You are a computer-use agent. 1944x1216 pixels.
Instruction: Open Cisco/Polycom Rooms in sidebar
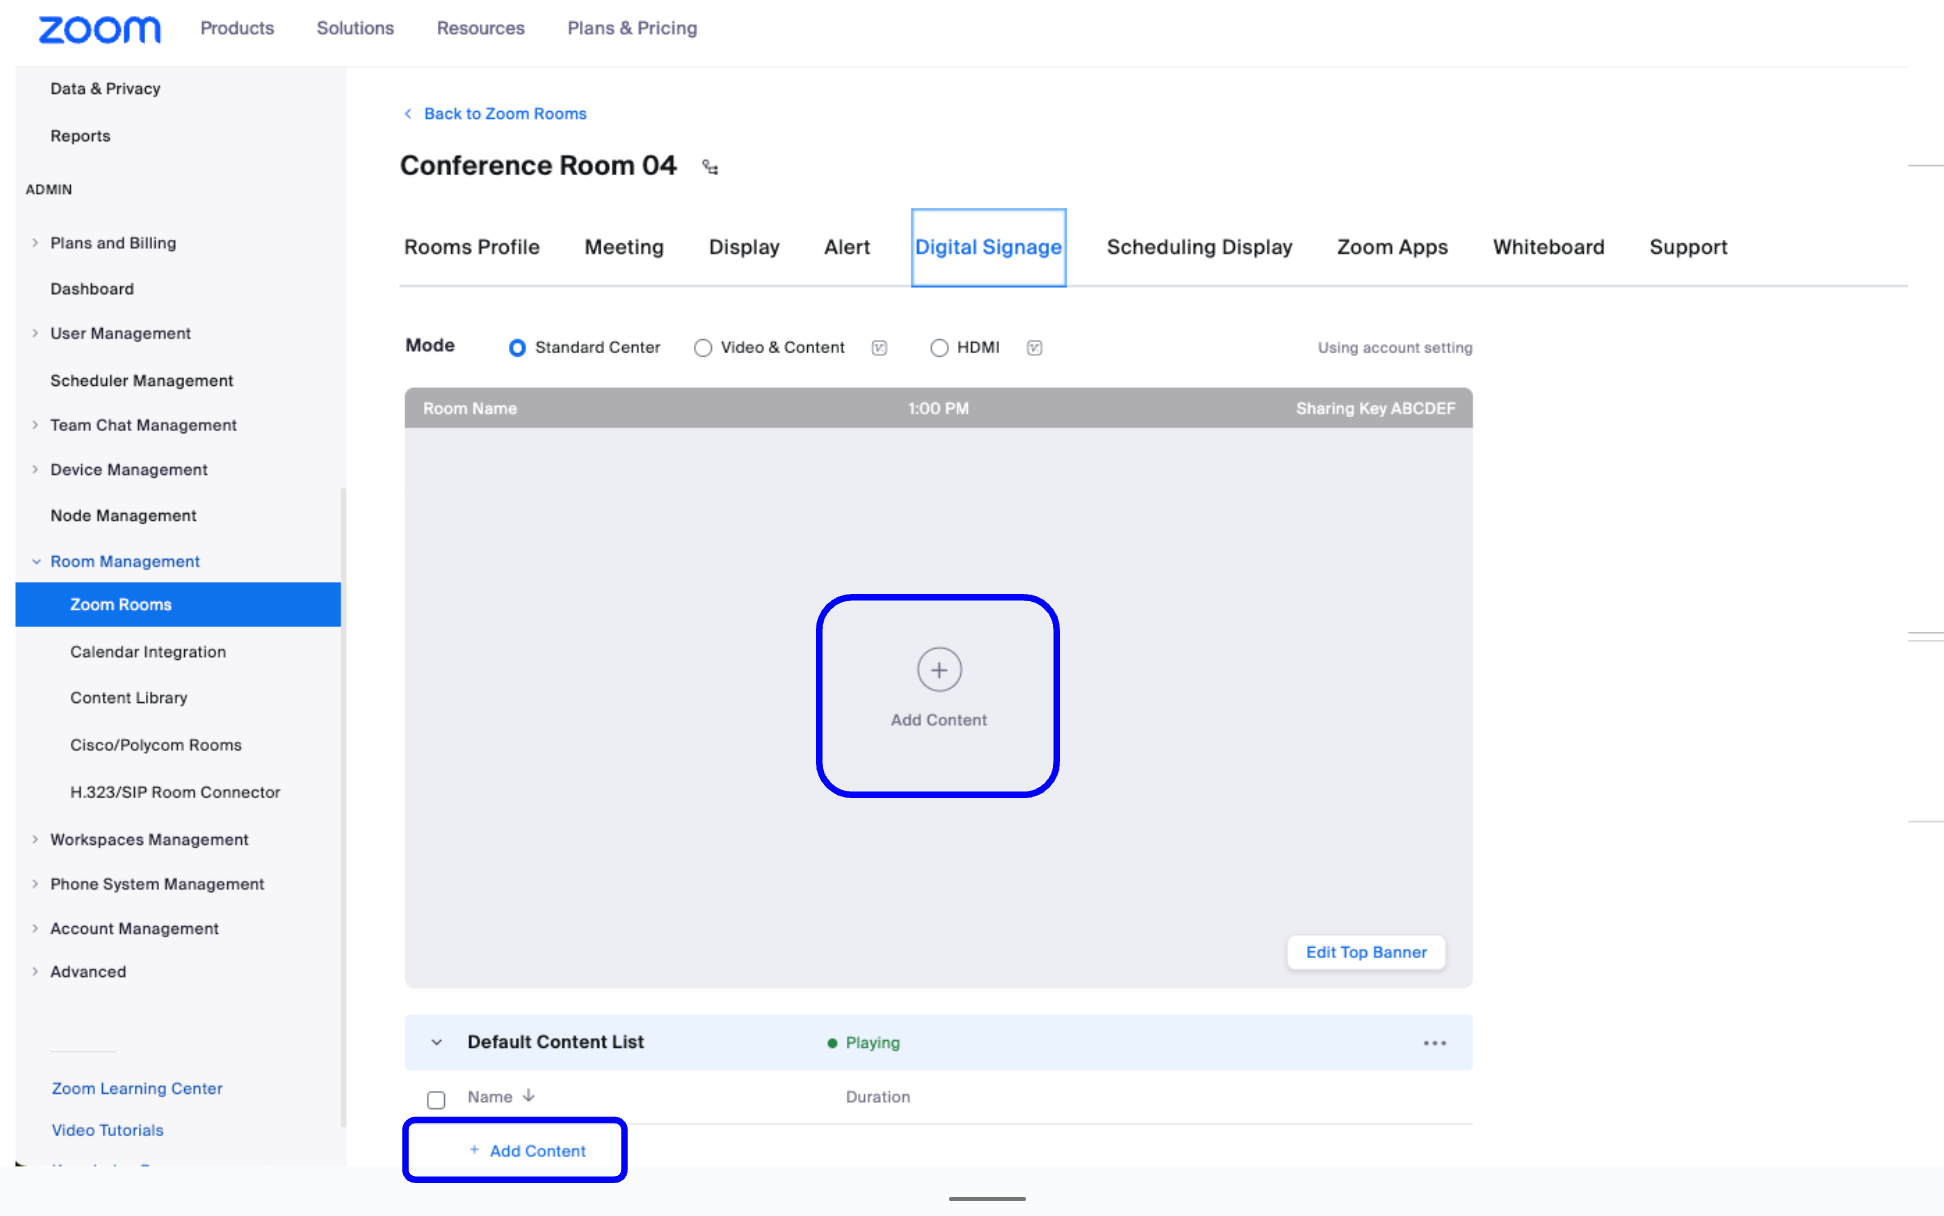pyautogui.click(x=156, y=745)
